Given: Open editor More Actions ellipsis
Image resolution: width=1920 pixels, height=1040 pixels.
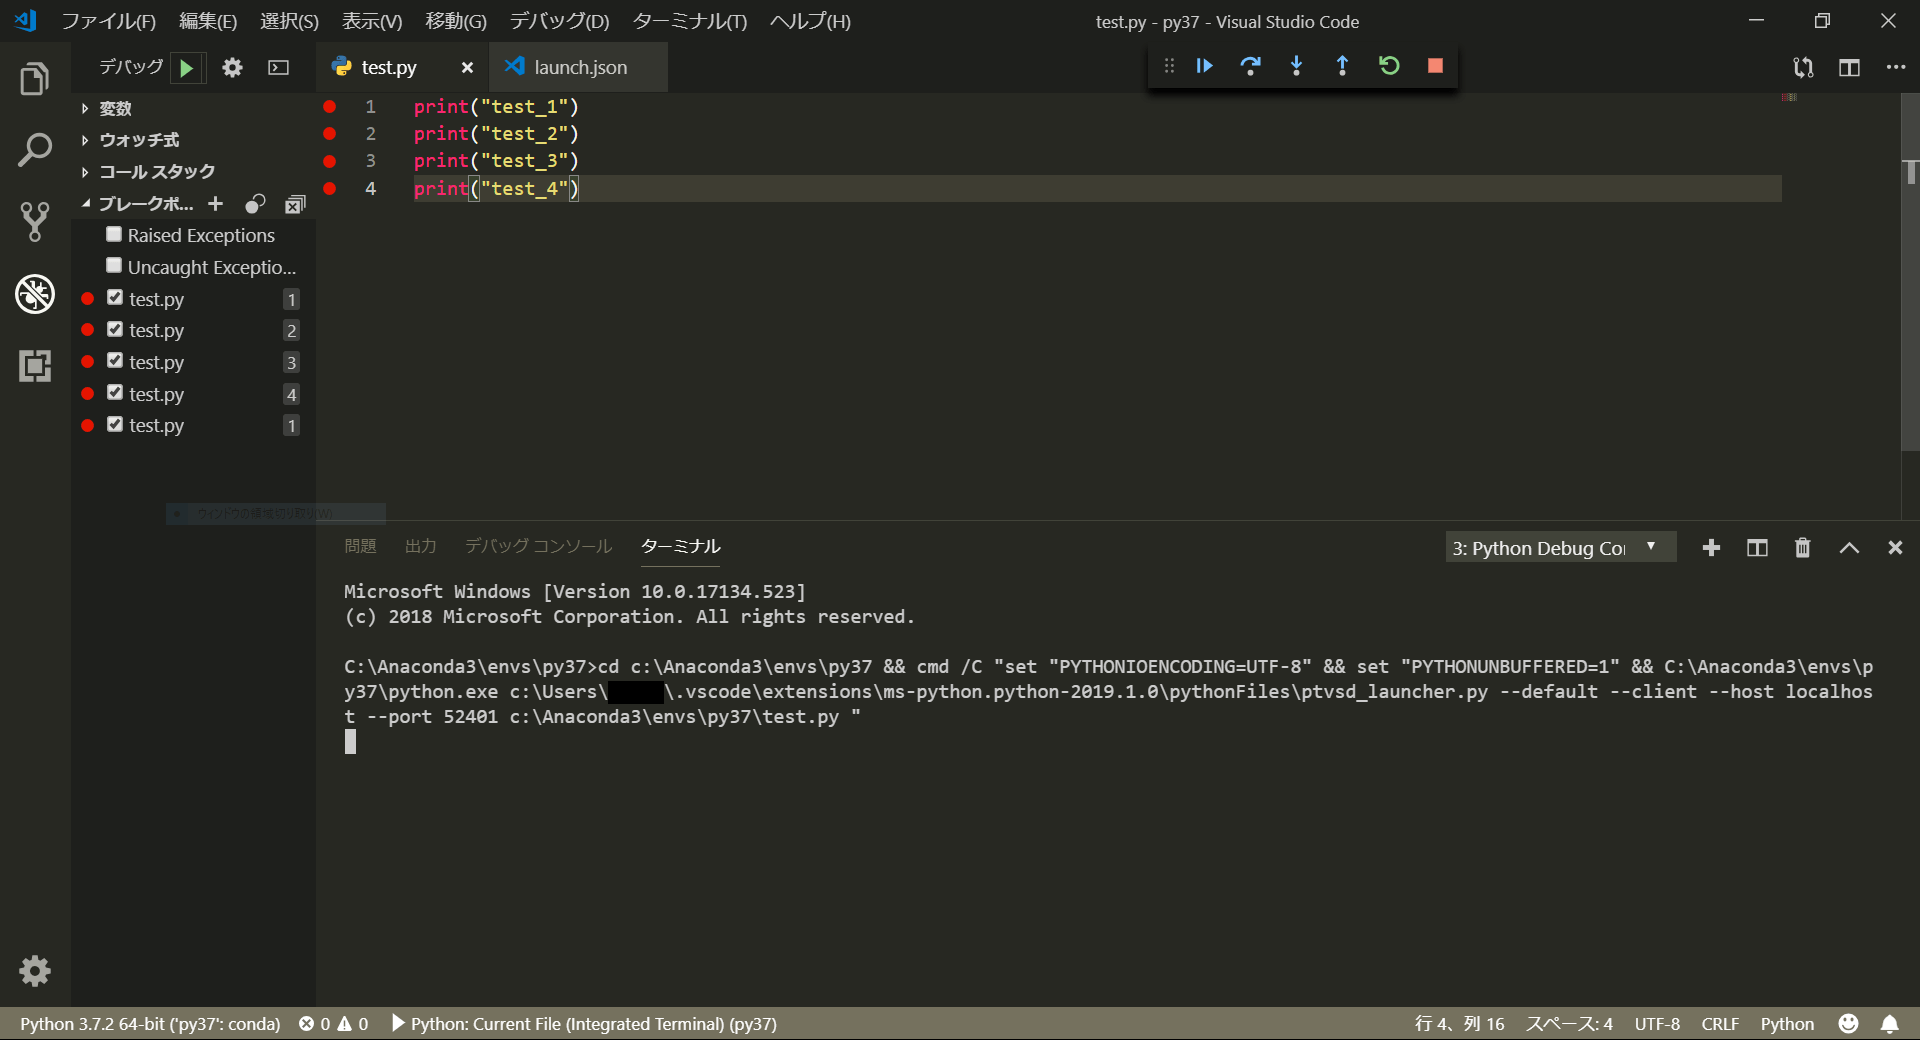Looking at the screenshot, I should pos(1895,68).
